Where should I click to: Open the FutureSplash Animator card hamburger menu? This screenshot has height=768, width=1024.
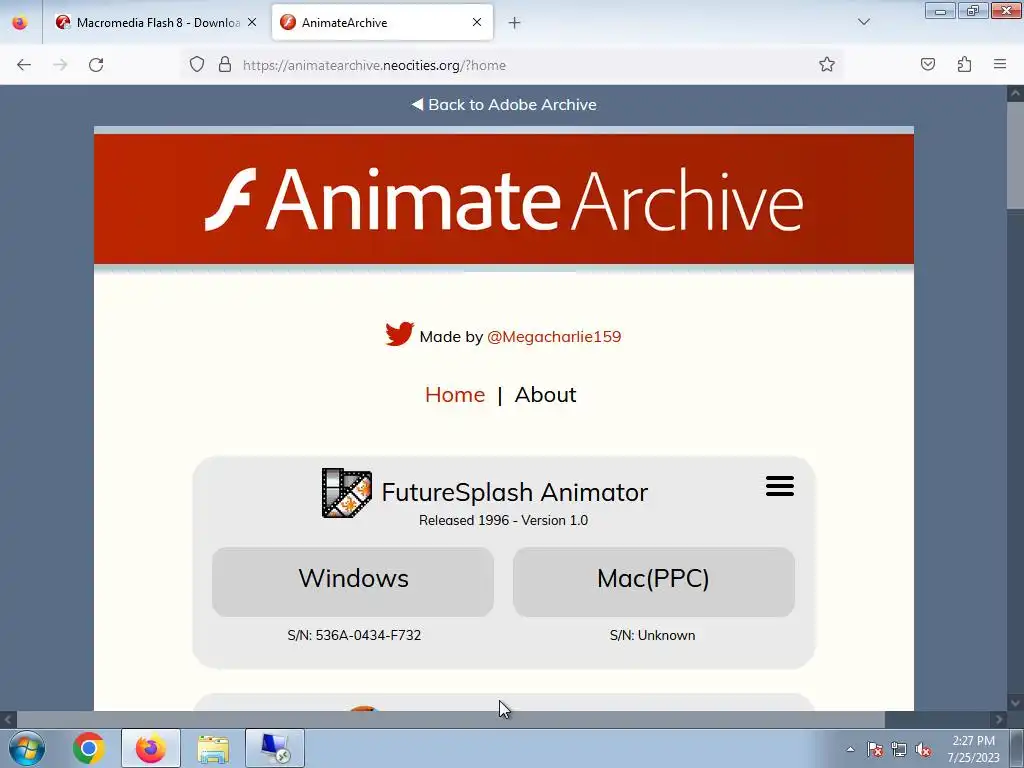[x=780, y=486]
